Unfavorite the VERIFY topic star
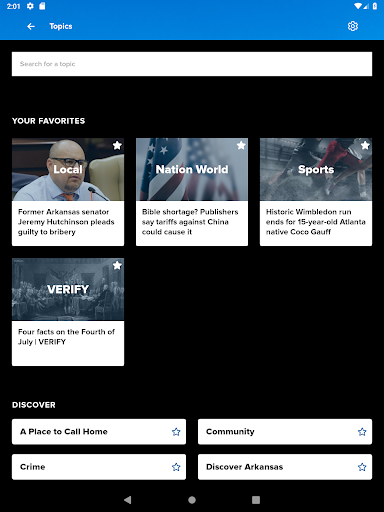 point(117,265)
